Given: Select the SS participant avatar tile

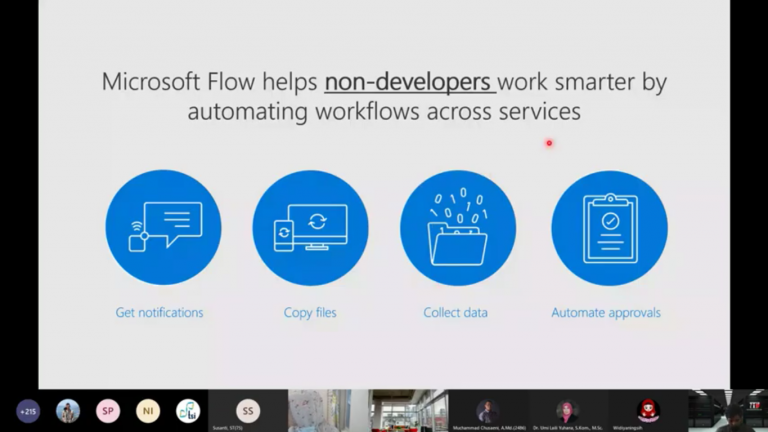Looking at the screenshot, I should (247, 411).
